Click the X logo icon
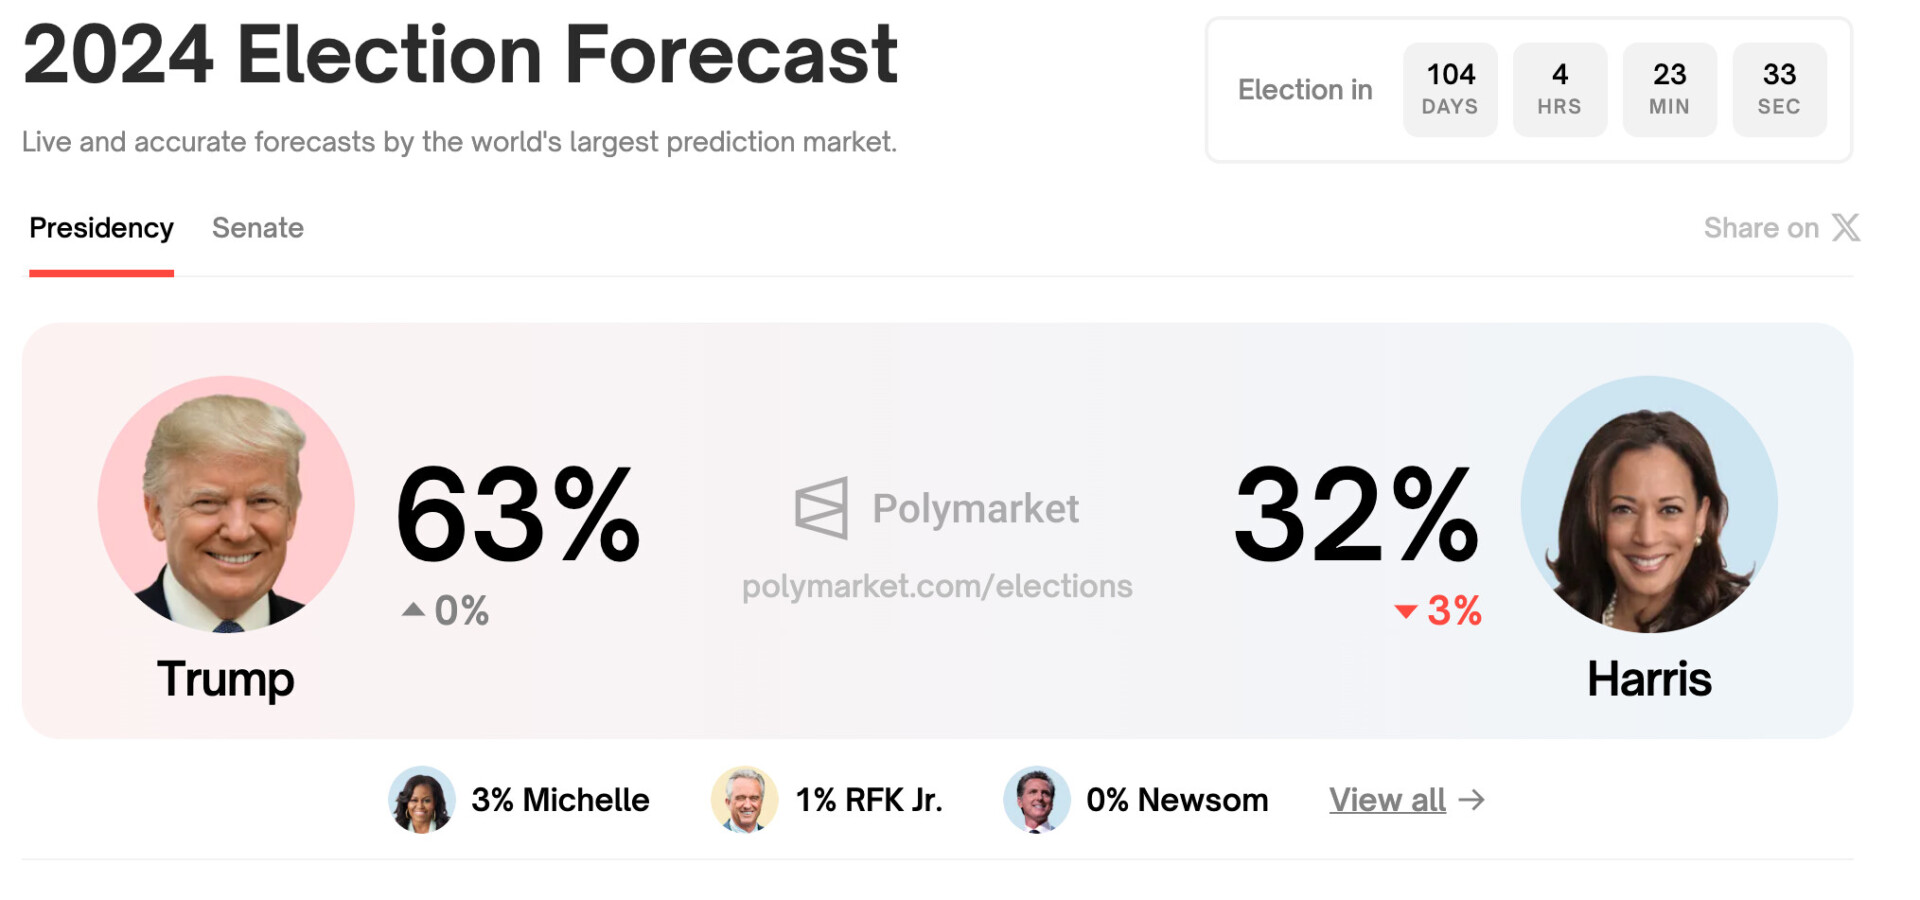This screenshot has width=1920, height=900. (1846, 228)
